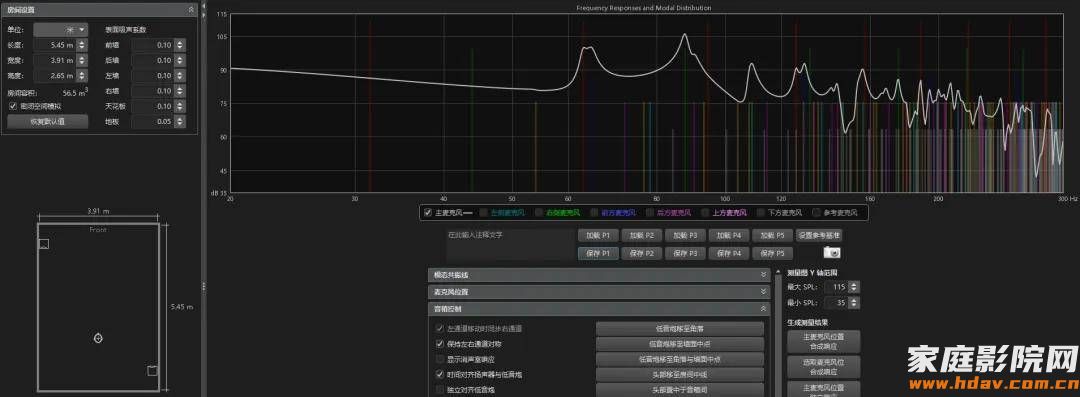Click the 低音炮移至角落与墙面中点 button
Screen dimensions: 1080x397
[680, 359]
